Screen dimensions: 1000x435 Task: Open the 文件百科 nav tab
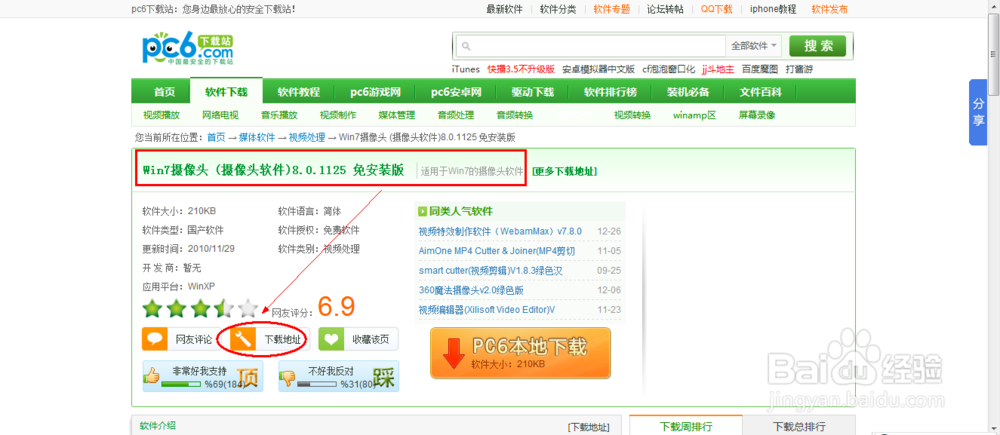(760, 92)
